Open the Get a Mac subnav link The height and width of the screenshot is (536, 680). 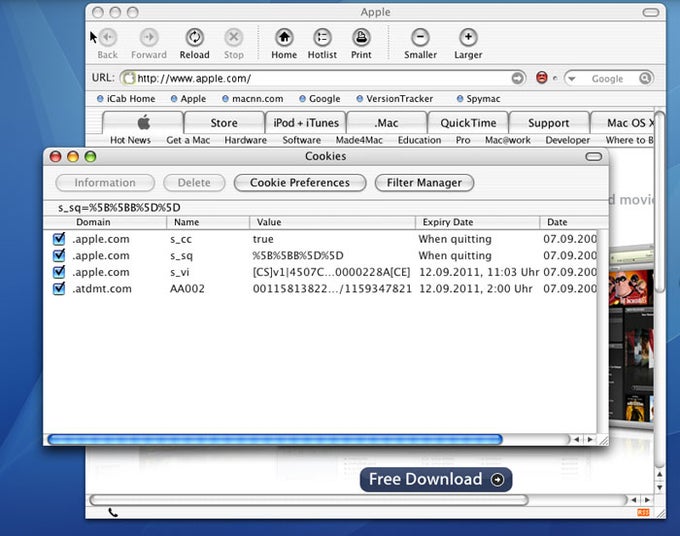[188, 140]
